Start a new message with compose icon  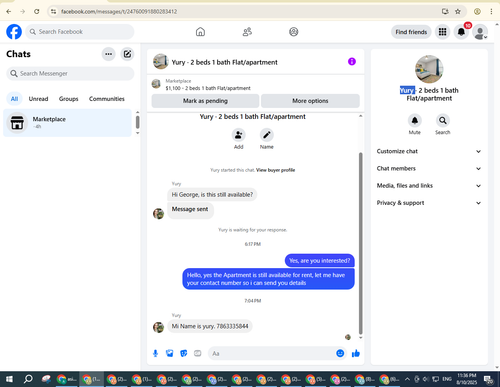[127, 54]
